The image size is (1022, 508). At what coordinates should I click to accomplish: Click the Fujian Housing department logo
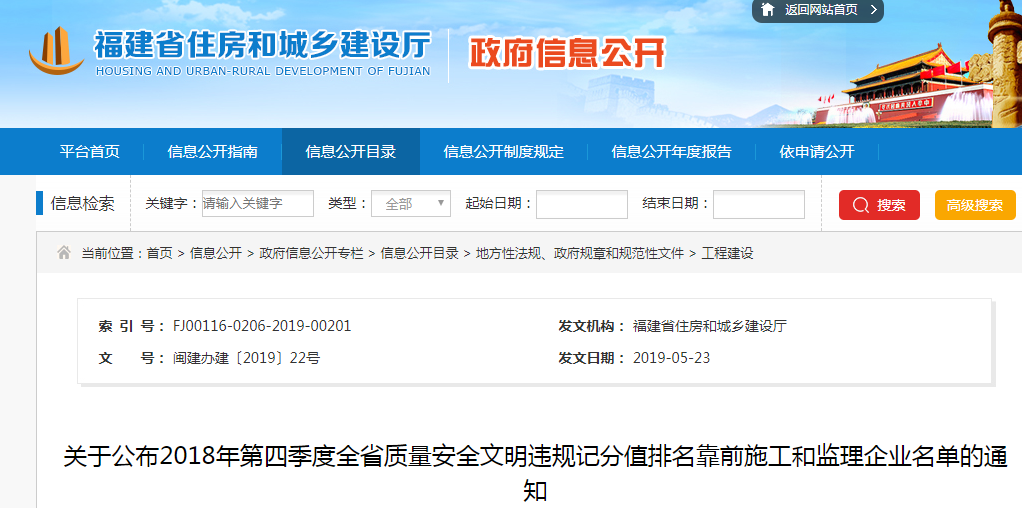click(x=56, y=50)
